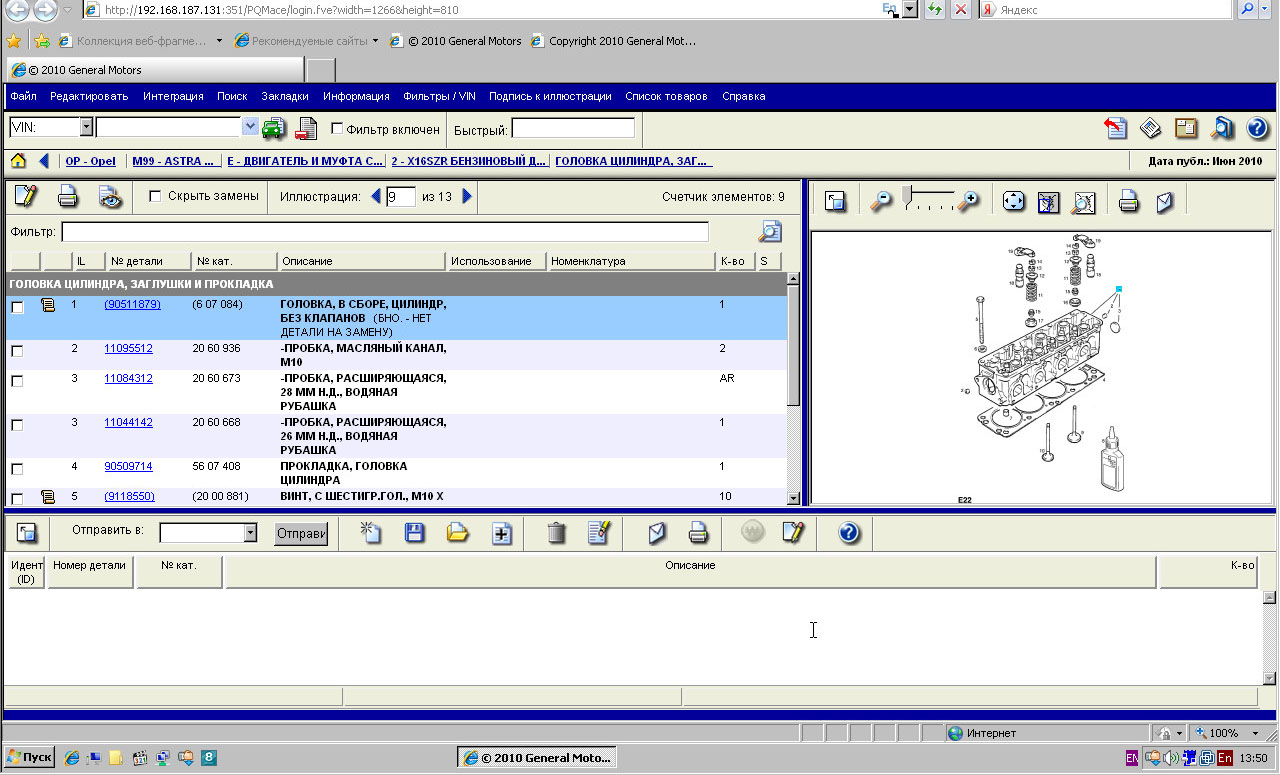Click the printer icon above parts list

[x=68, y=197]
